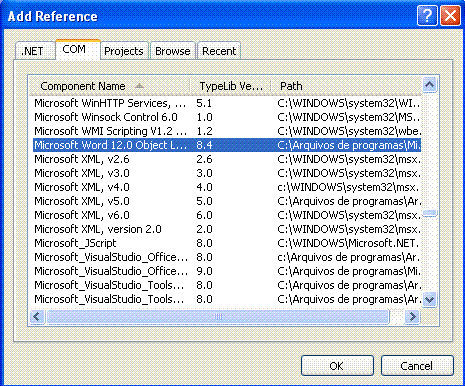This screenshot has width=465, height=386.
Task: Click the OK button
Action: pyautogui.click(x=337, y=366)
